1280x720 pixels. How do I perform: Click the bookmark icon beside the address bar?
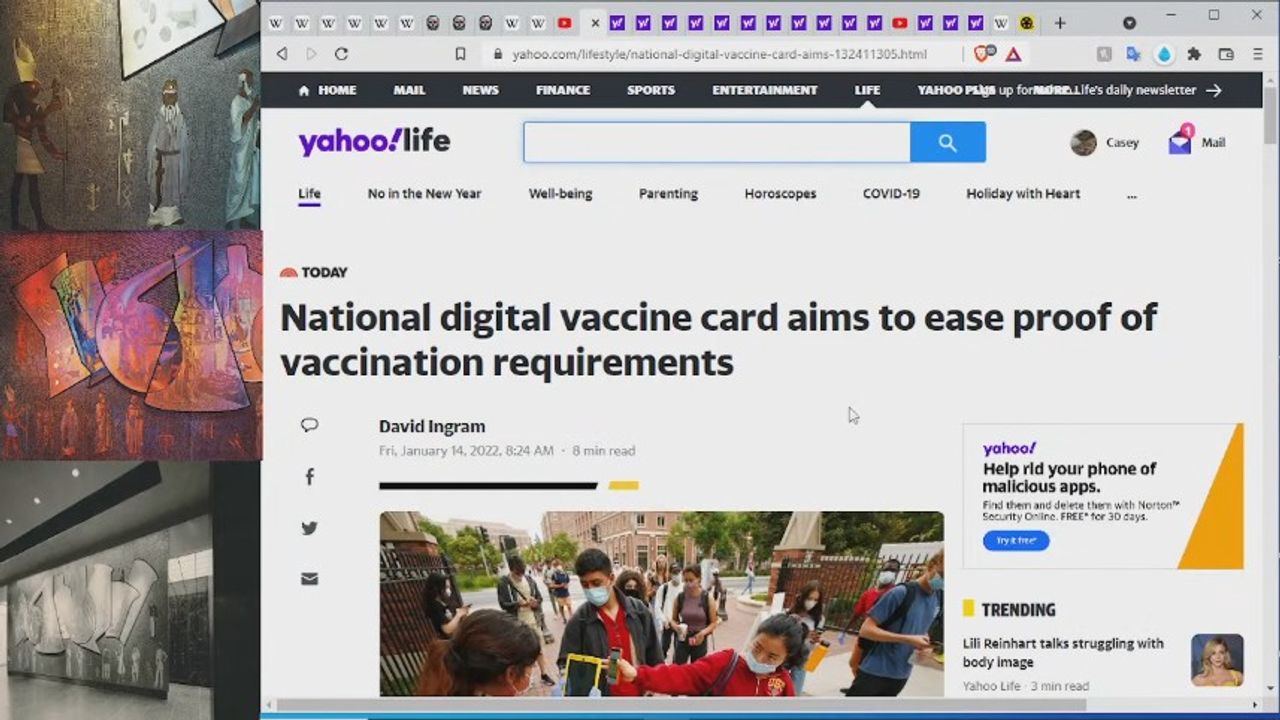[460, 54]
